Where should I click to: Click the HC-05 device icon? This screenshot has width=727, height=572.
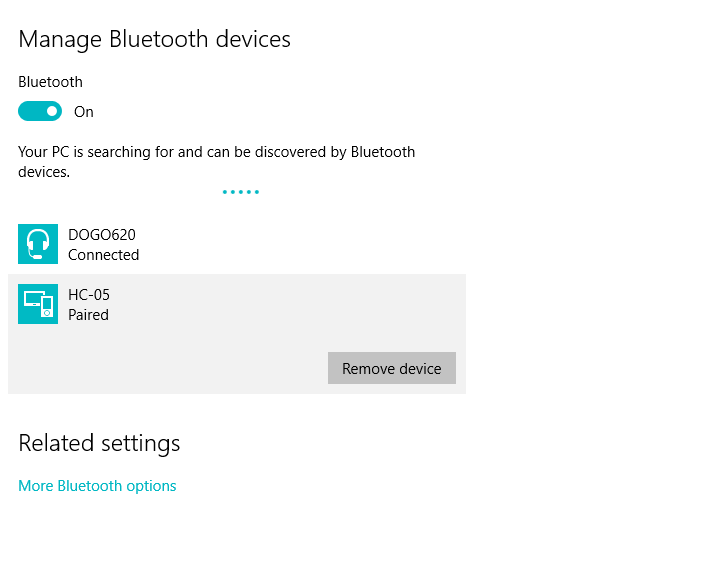click(38, 304)
